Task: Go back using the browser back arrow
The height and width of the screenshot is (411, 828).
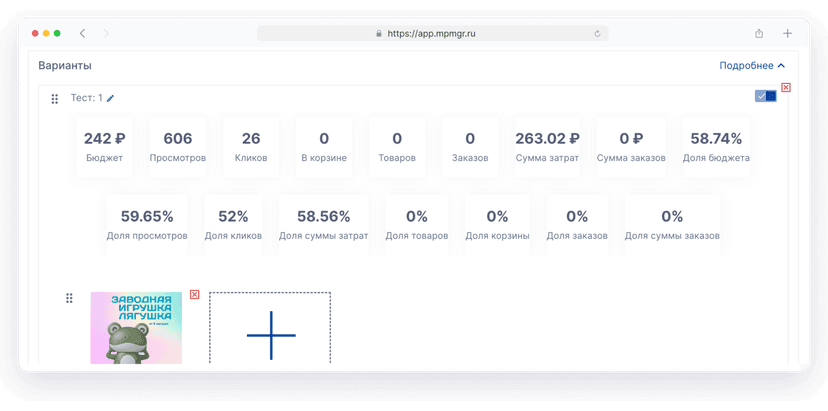Action: (x=83, y=33)
